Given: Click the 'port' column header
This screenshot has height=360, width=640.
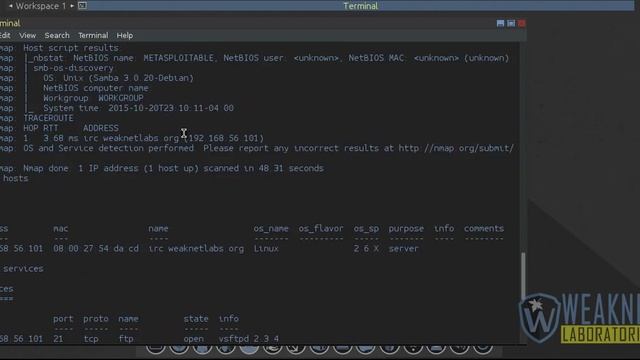Looking at the screenshot, I should [63, 319].
